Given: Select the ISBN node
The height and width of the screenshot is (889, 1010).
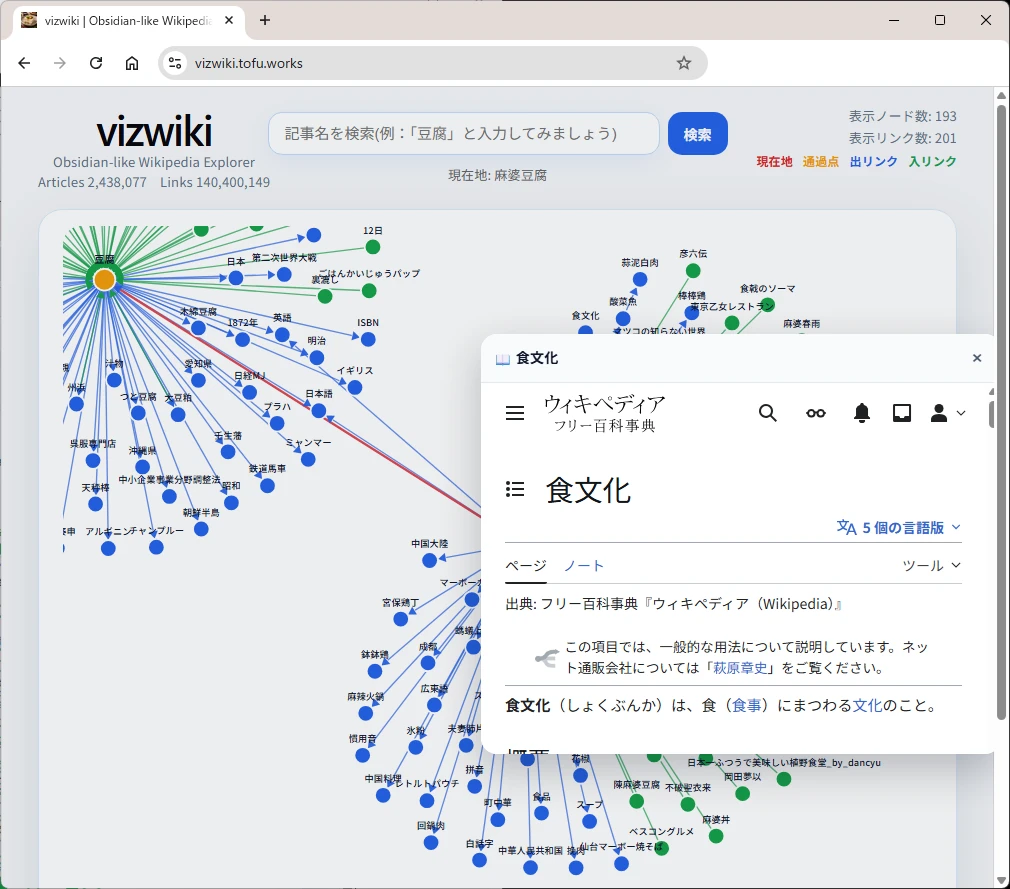Looking at the screenshot, I should coord(368,339).
